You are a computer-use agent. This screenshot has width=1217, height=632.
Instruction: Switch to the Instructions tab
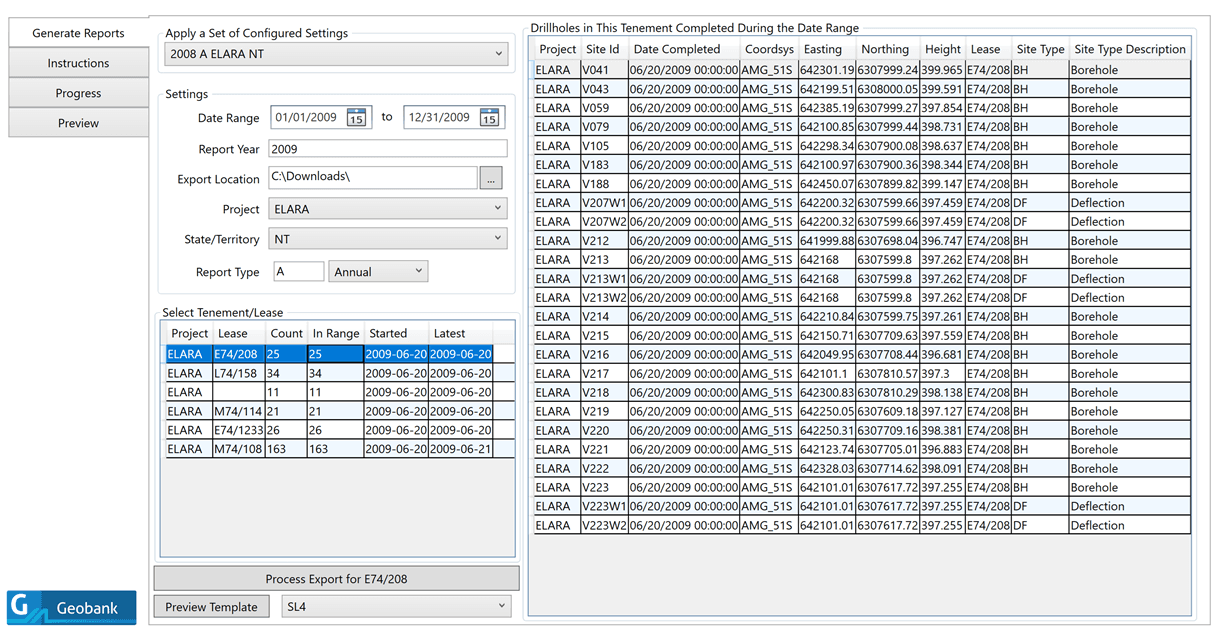click(x=78, y=63)
